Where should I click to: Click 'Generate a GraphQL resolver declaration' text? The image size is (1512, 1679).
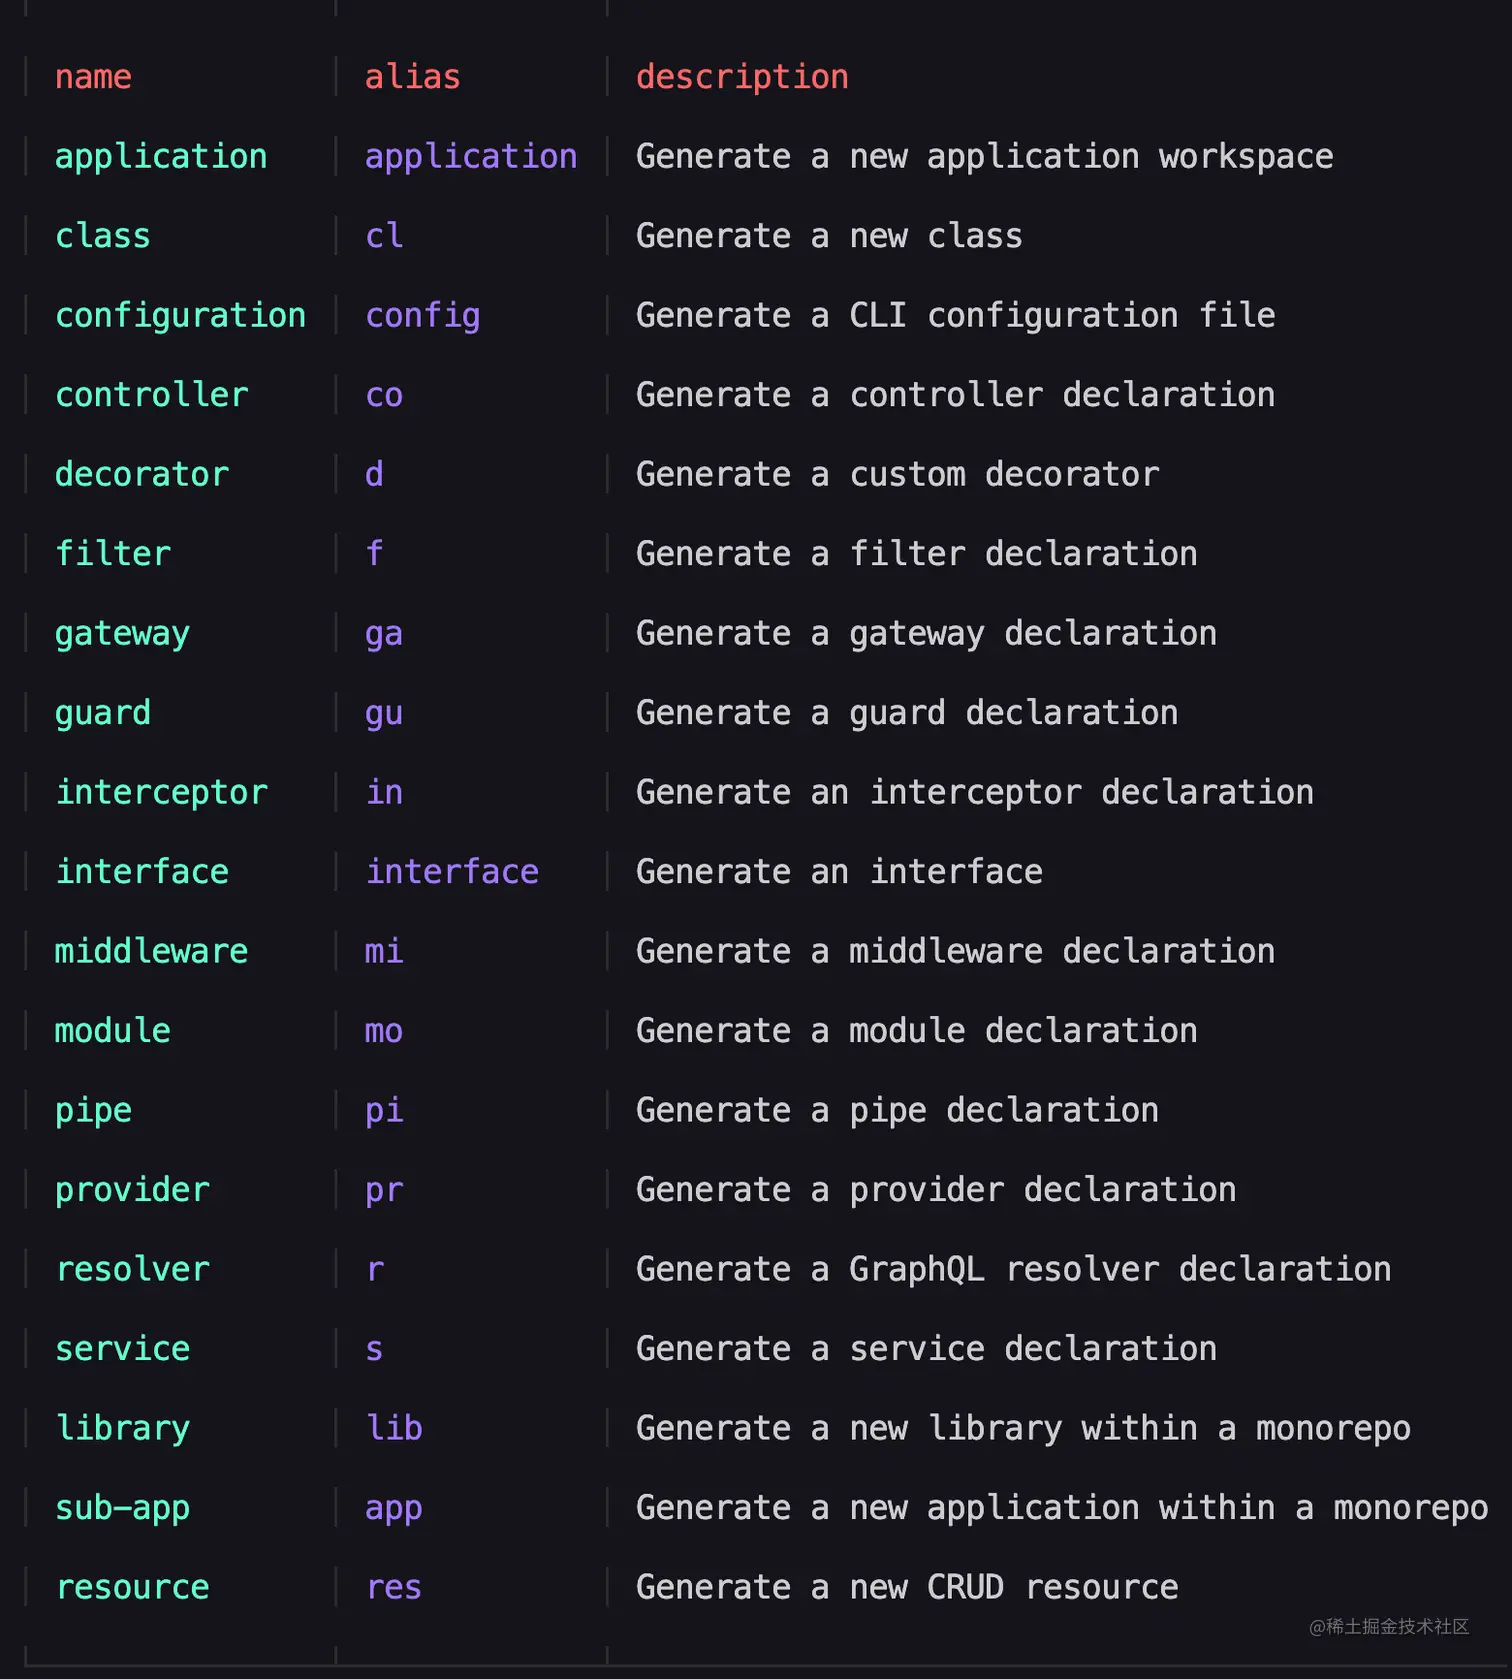tap(1013, 1270)
